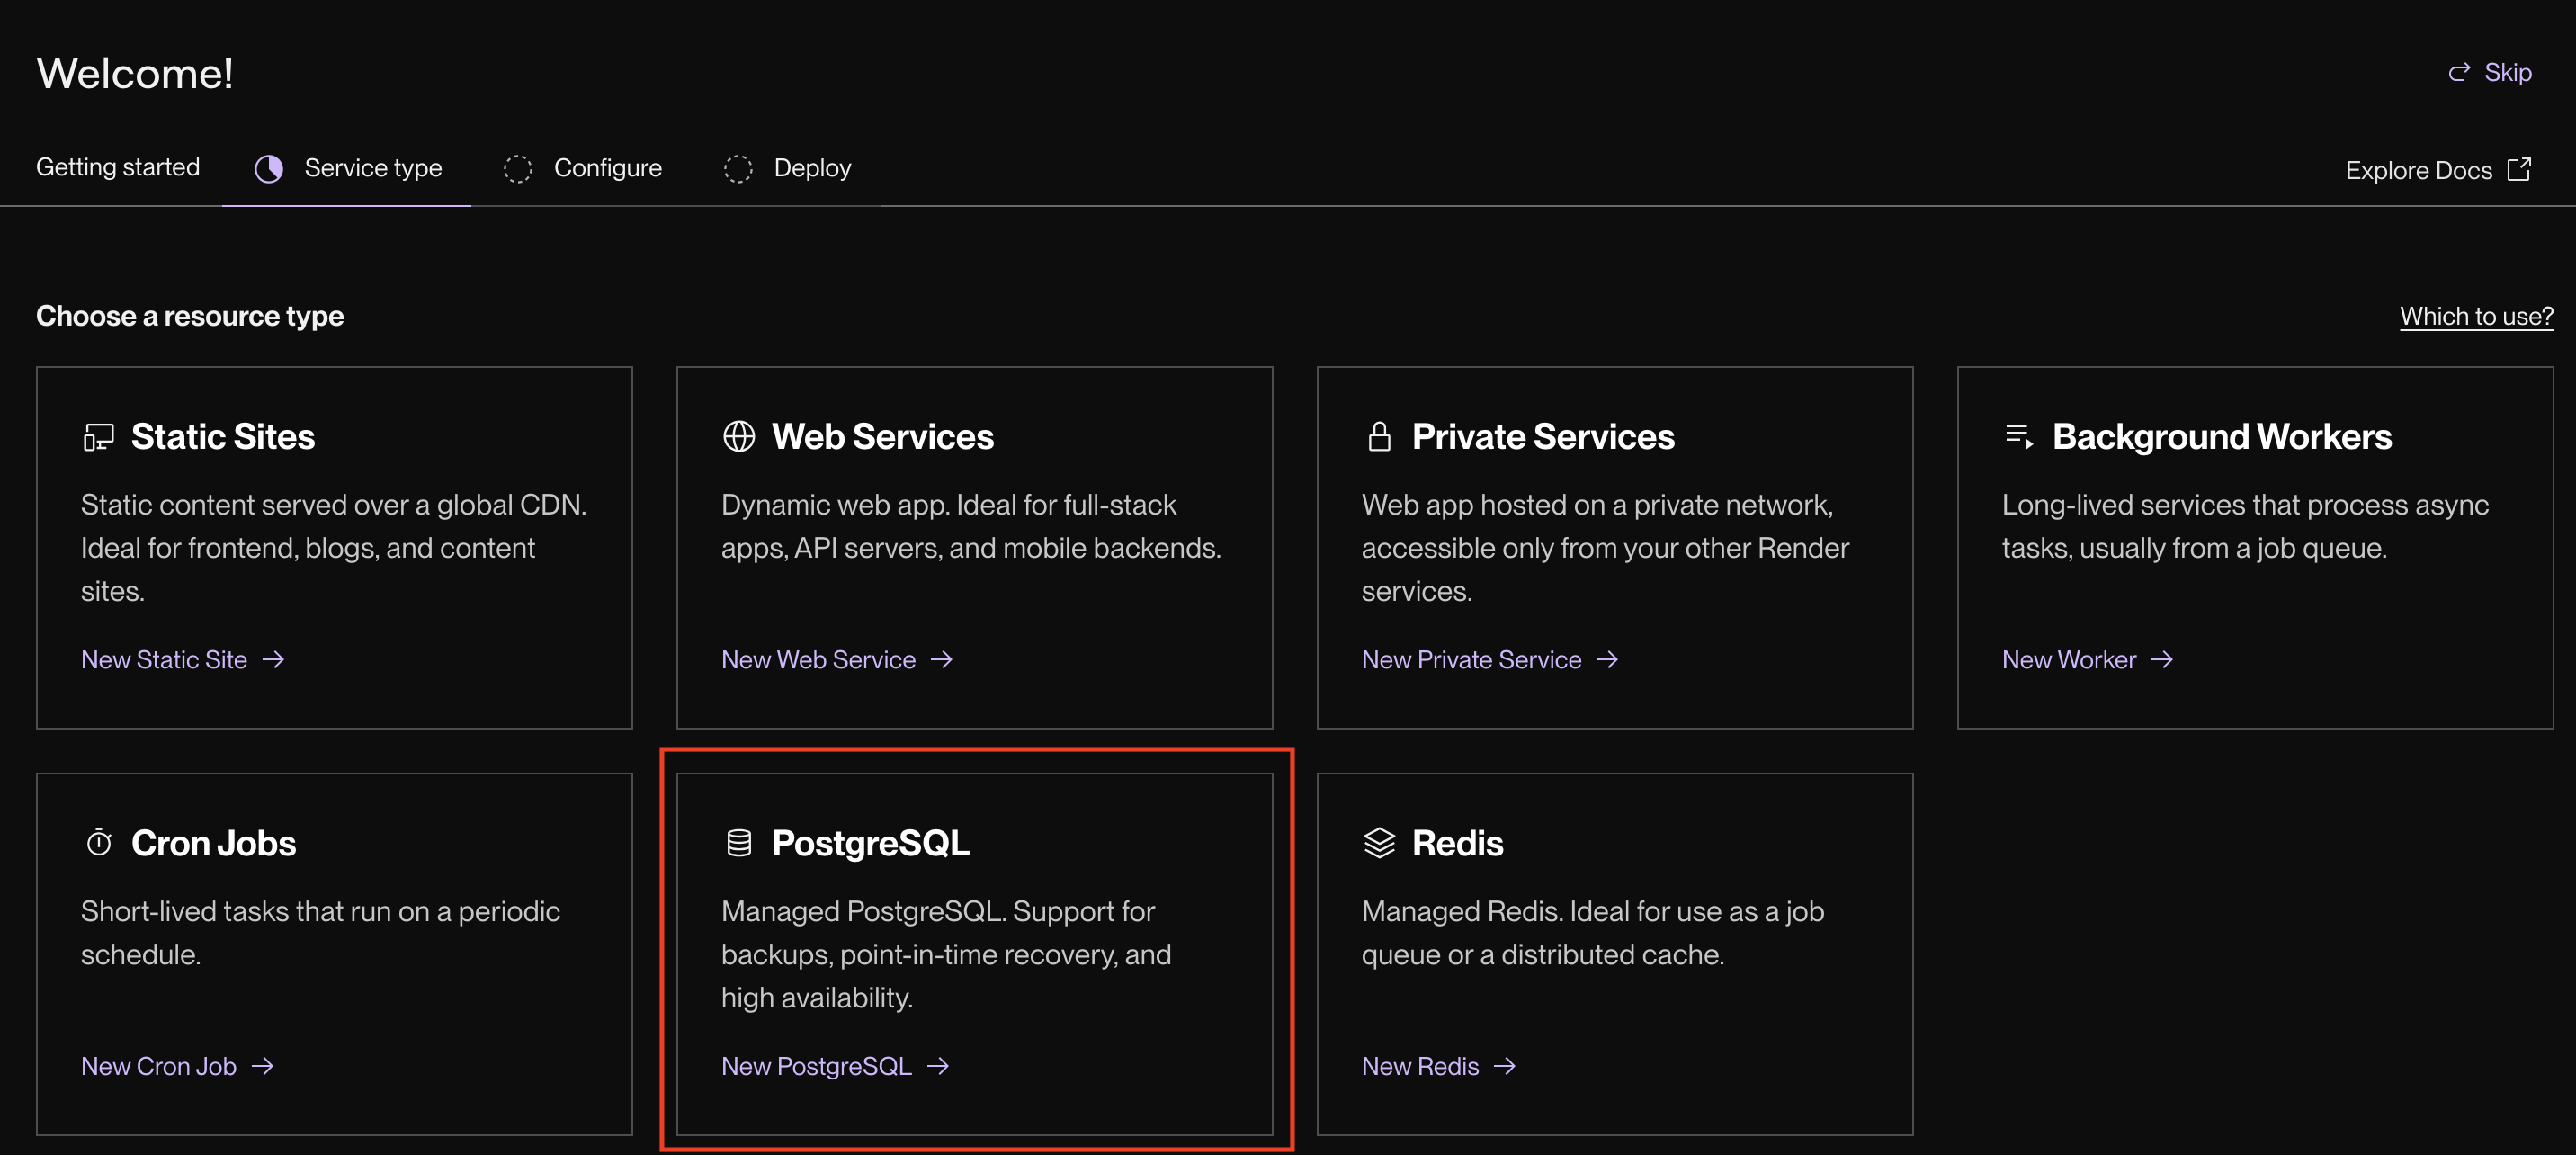The height and width of the screenshot is (1155, 2576).
Task: Go to the Deploy step tab
Action: (x=787, y=168)
